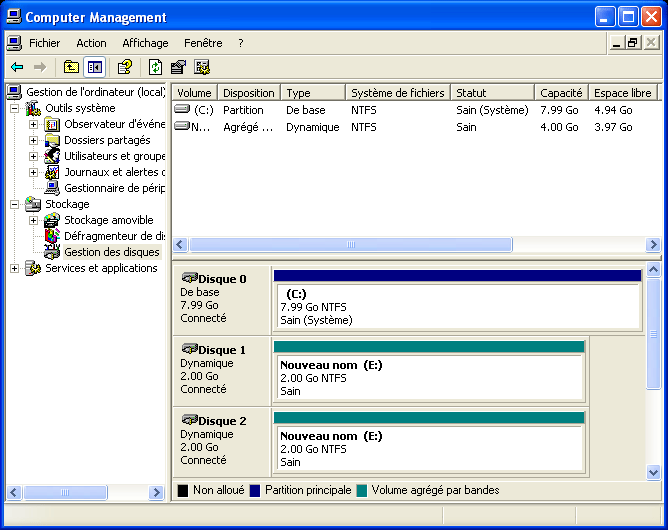Viewport: 668px width, 530px height.
Task: Click the Observateur d'événements icon
Action: coord(52,124)
